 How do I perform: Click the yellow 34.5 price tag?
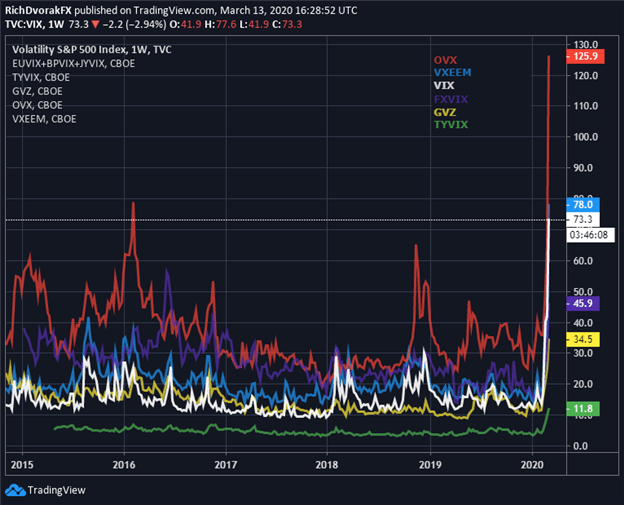click(x=583, y=339)
